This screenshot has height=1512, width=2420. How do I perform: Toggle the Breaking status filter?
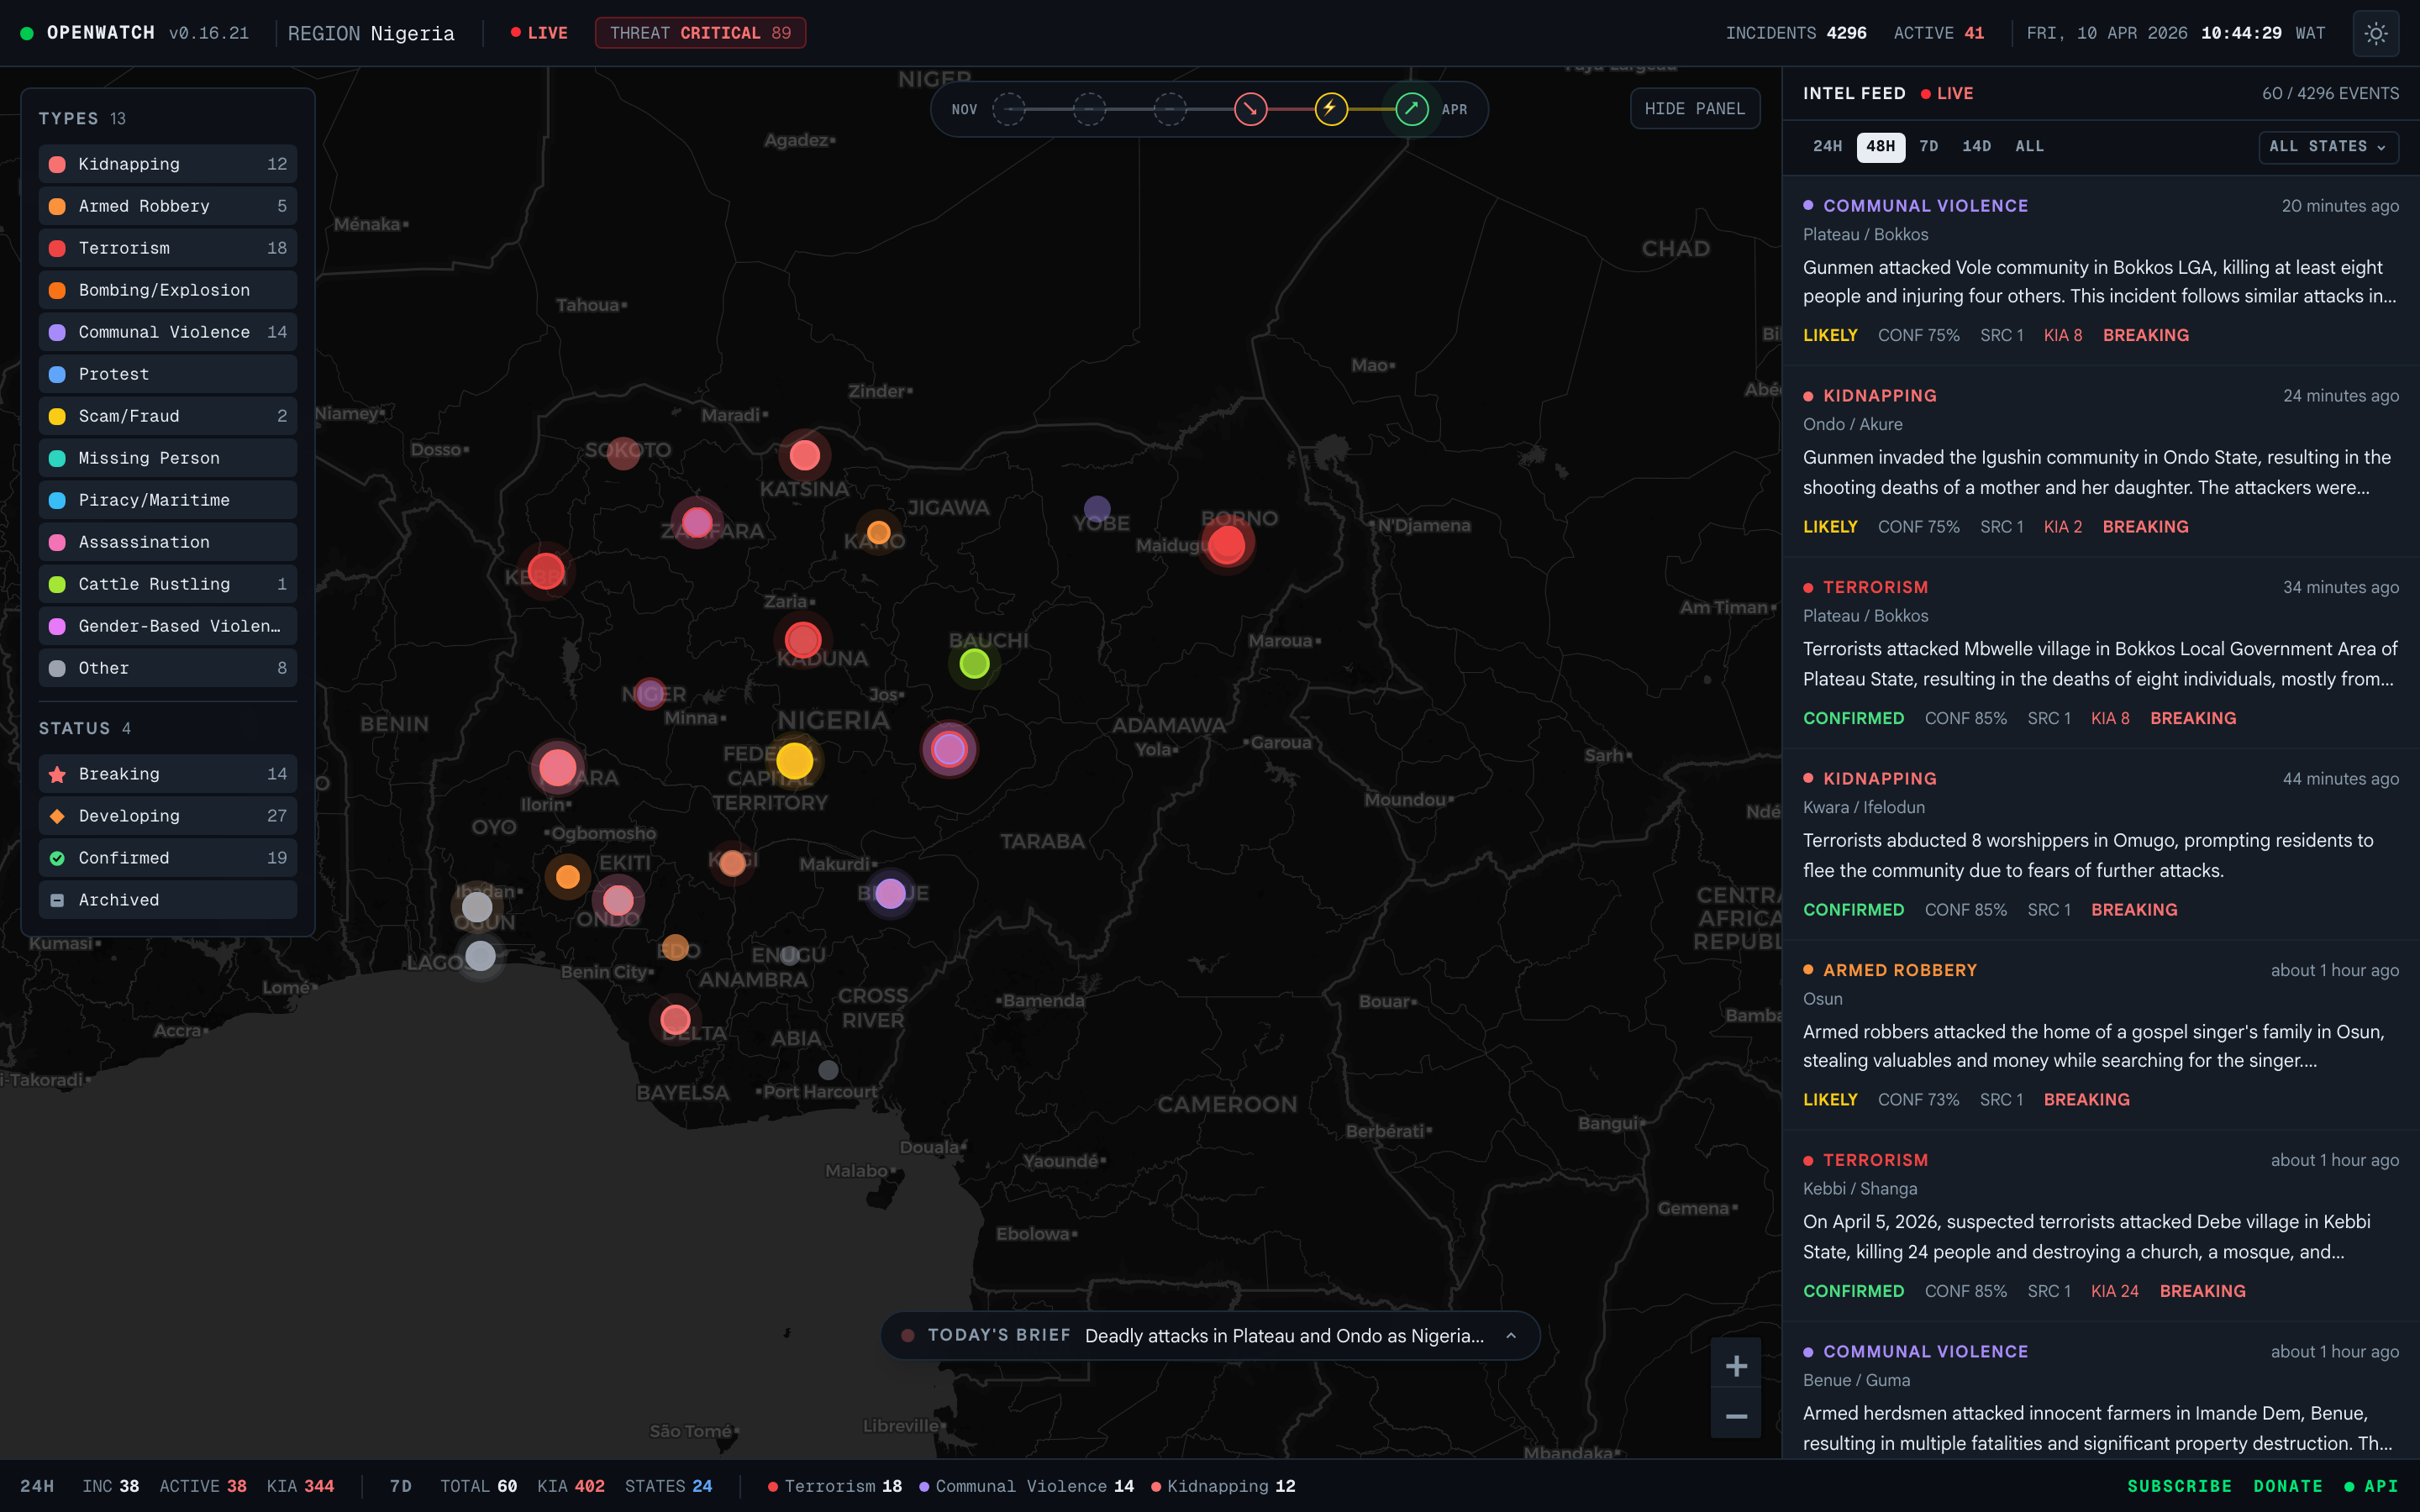coord(168,774)
